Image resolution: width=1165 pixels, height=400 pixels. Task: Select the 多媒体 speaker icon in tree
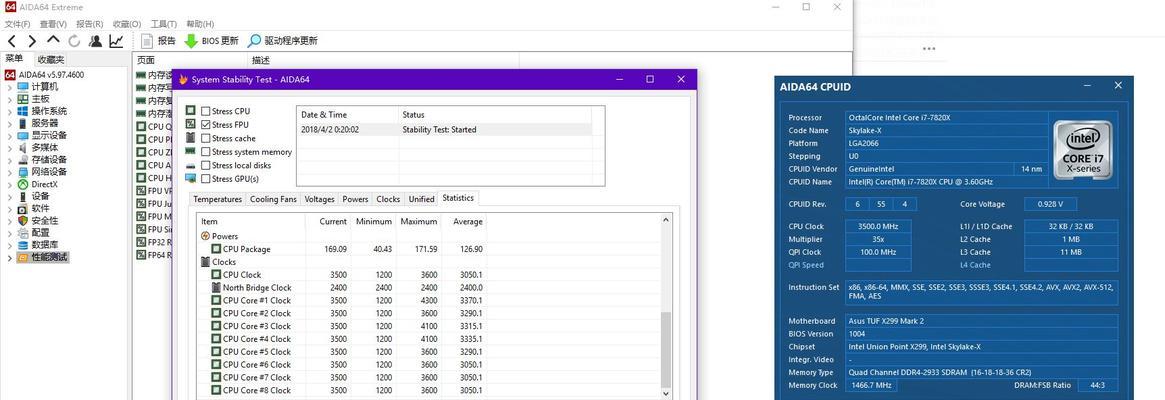tap(22, 148)
